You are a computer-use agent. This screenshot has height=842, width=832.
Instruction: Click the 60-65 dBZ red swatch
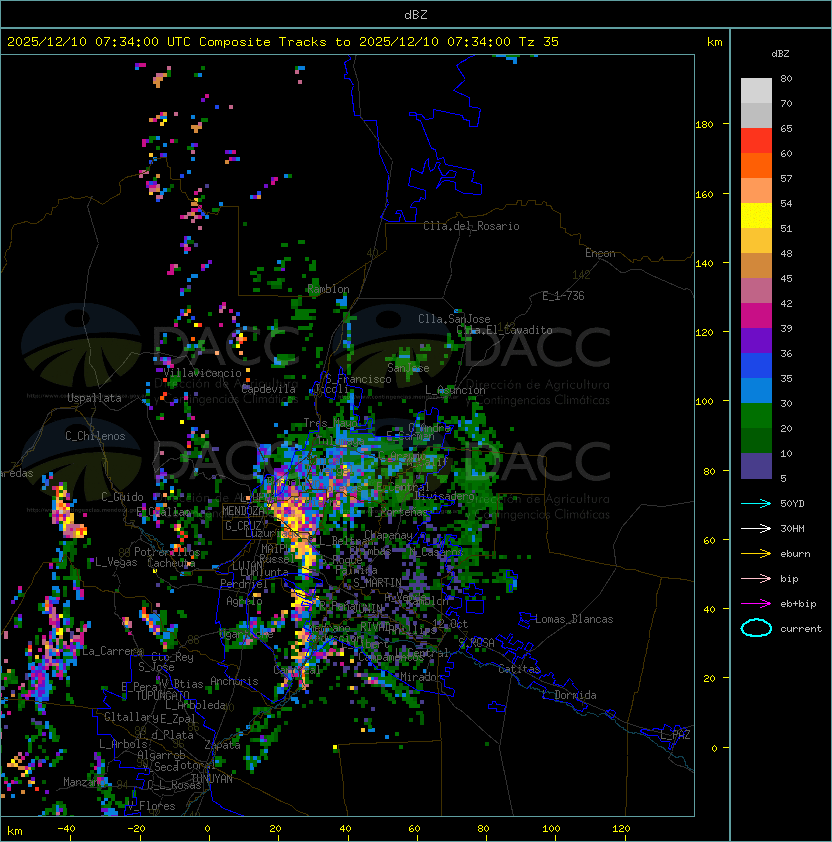click(756, 141)
